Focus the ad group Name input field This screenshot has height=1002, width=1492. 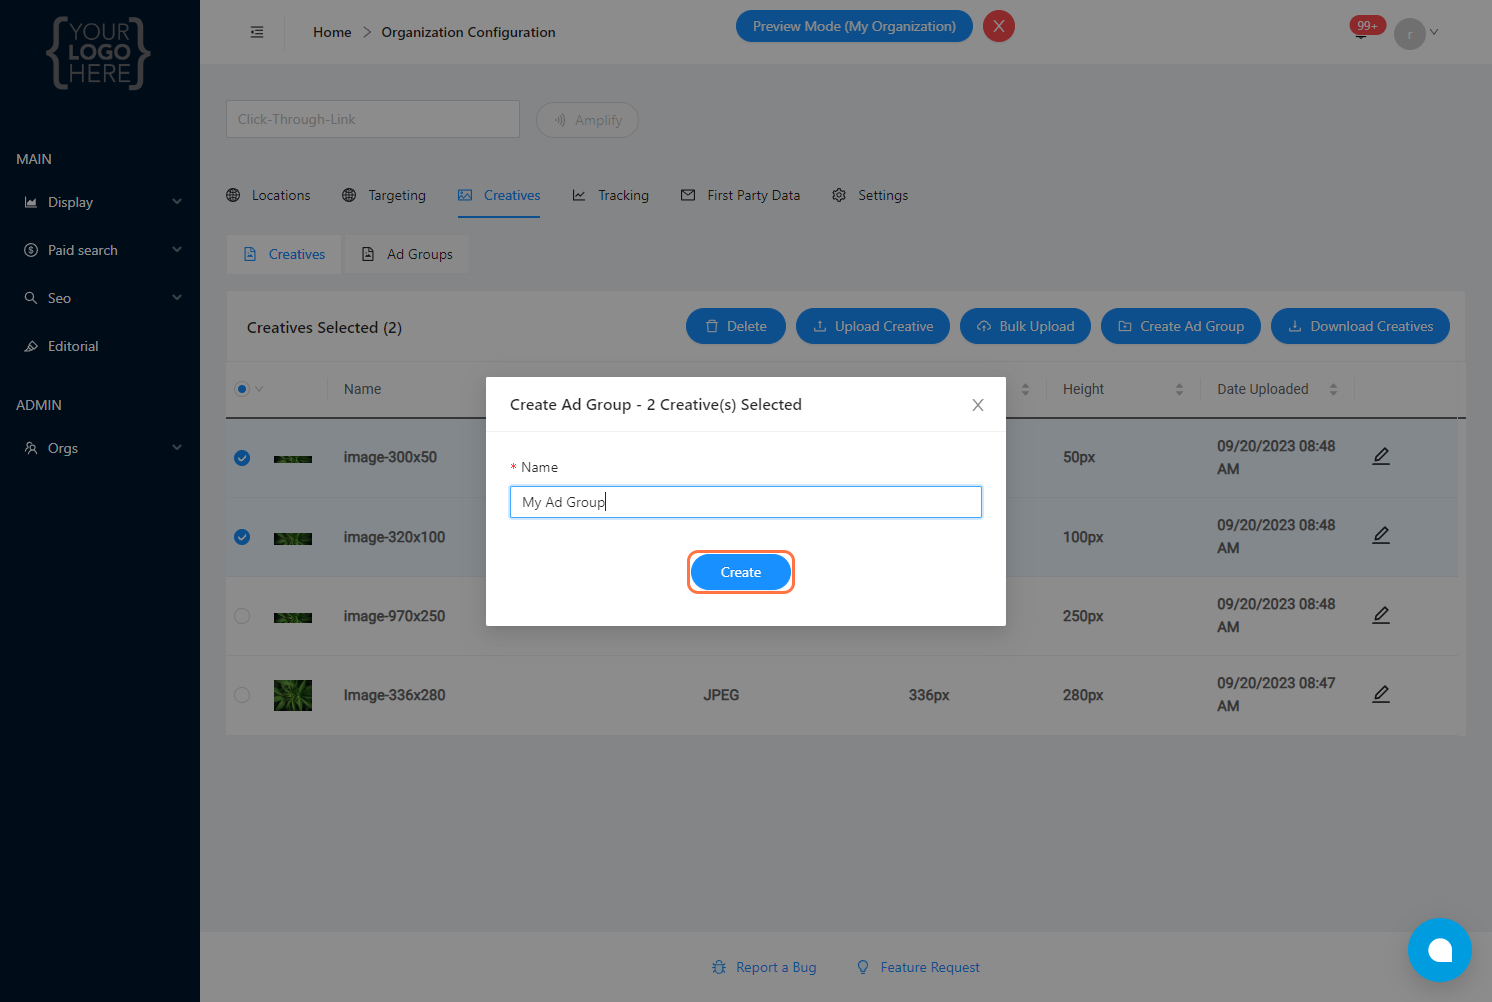pyautogui.click(x=746, y=502)
